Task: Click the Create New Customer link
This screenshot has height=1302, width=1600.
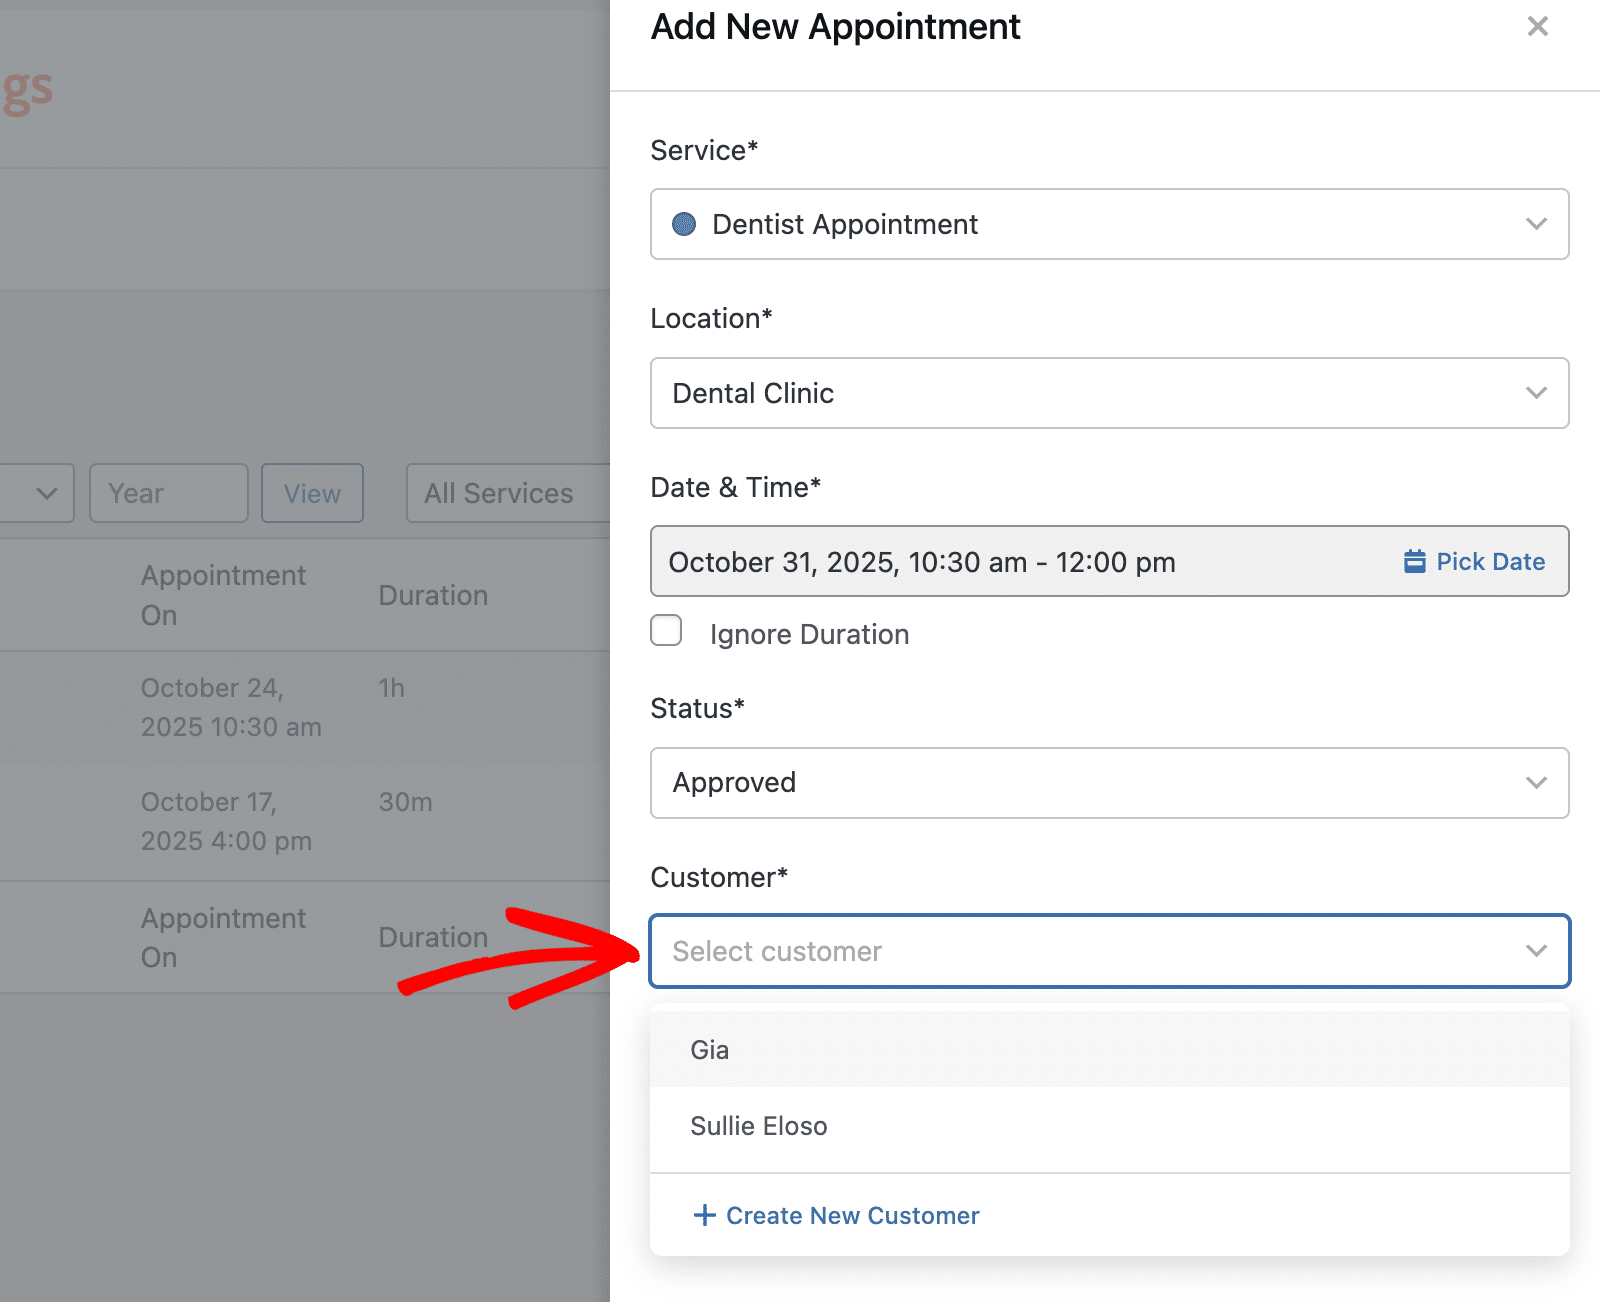Action: pos(852,1215)
